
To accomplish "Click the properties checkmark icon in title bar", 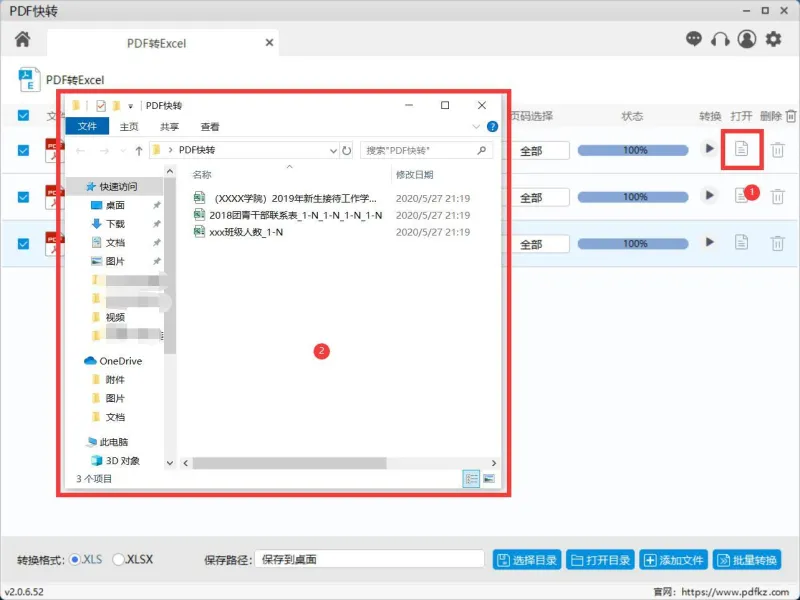I will click(x=101, y=106).
